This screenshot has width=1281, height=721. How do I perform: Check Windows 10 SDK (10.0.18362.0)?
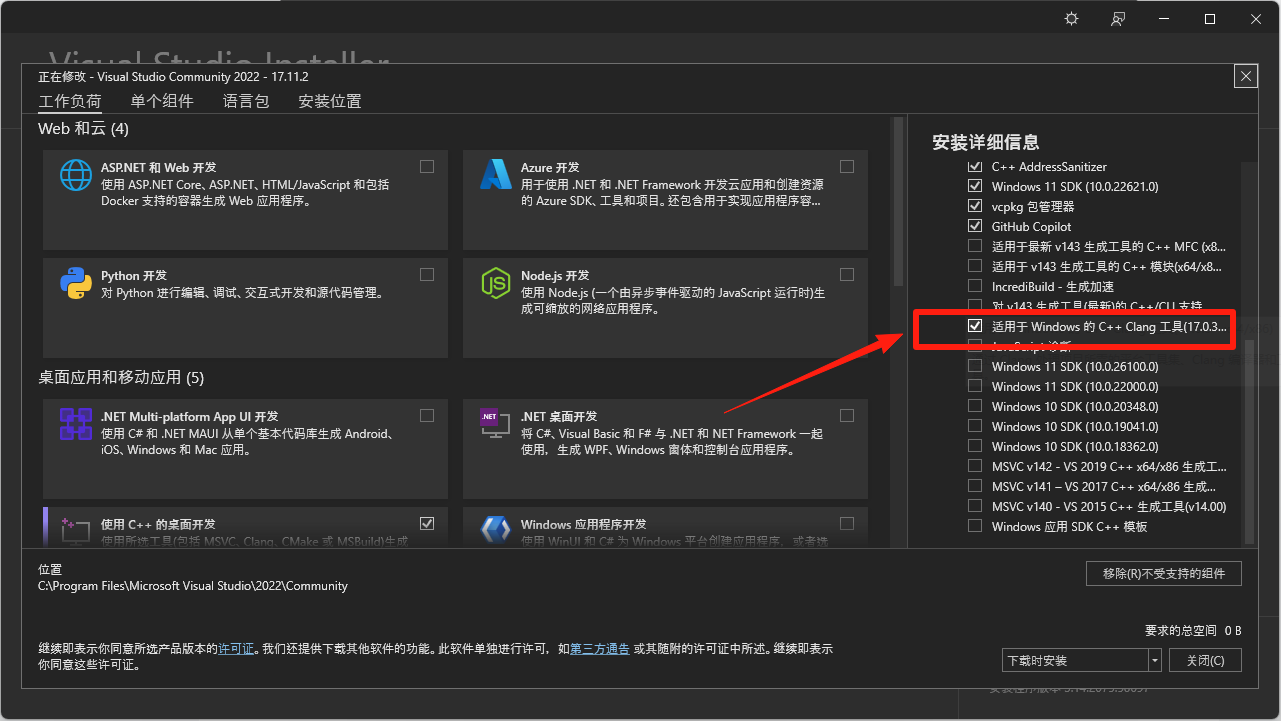point(975,446)
